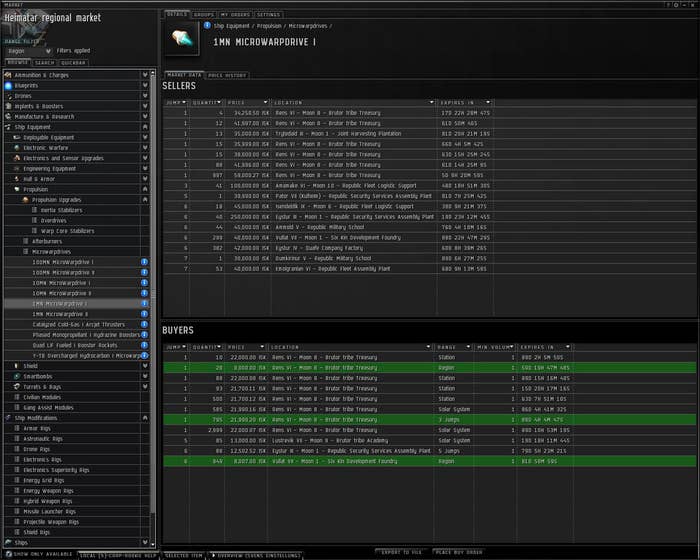Viewport: 700px width, 560px height.
Task: Click the Smartbombs group icon
Action: point(17,376)
